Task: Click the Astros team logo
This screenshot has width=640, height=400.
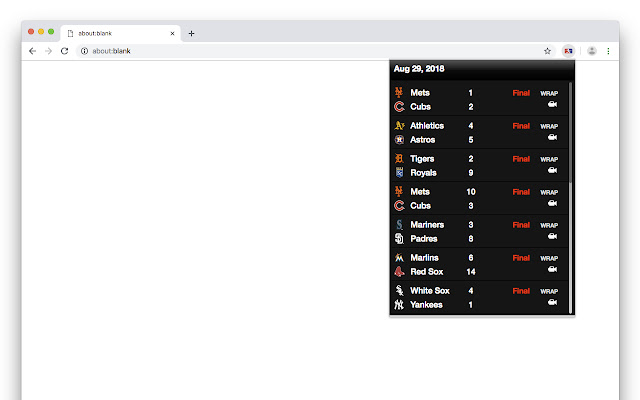Action: click(399, 140)
